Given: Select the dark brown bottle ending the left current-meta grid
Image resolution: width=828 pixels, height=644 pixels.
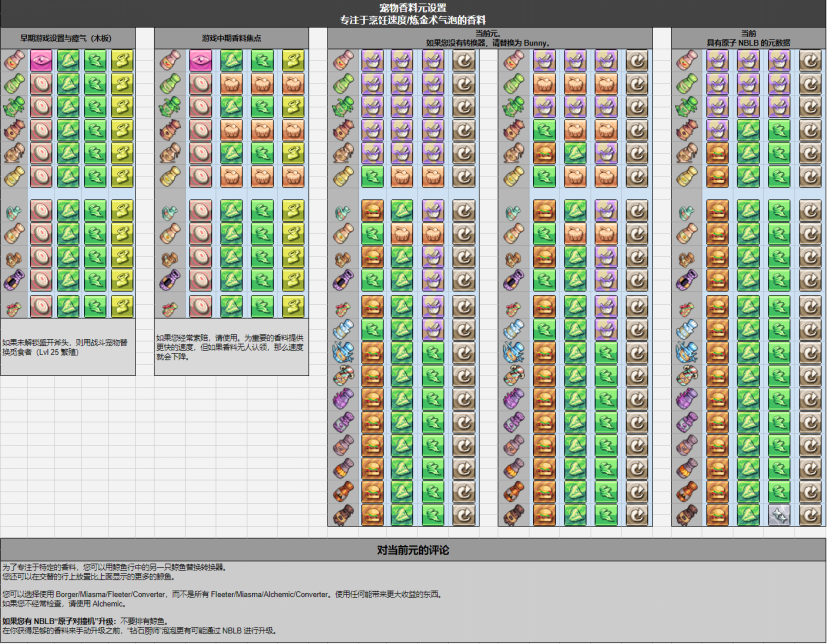Looking at the screenshot, I should pyautogui.click(x=344, y=515).
